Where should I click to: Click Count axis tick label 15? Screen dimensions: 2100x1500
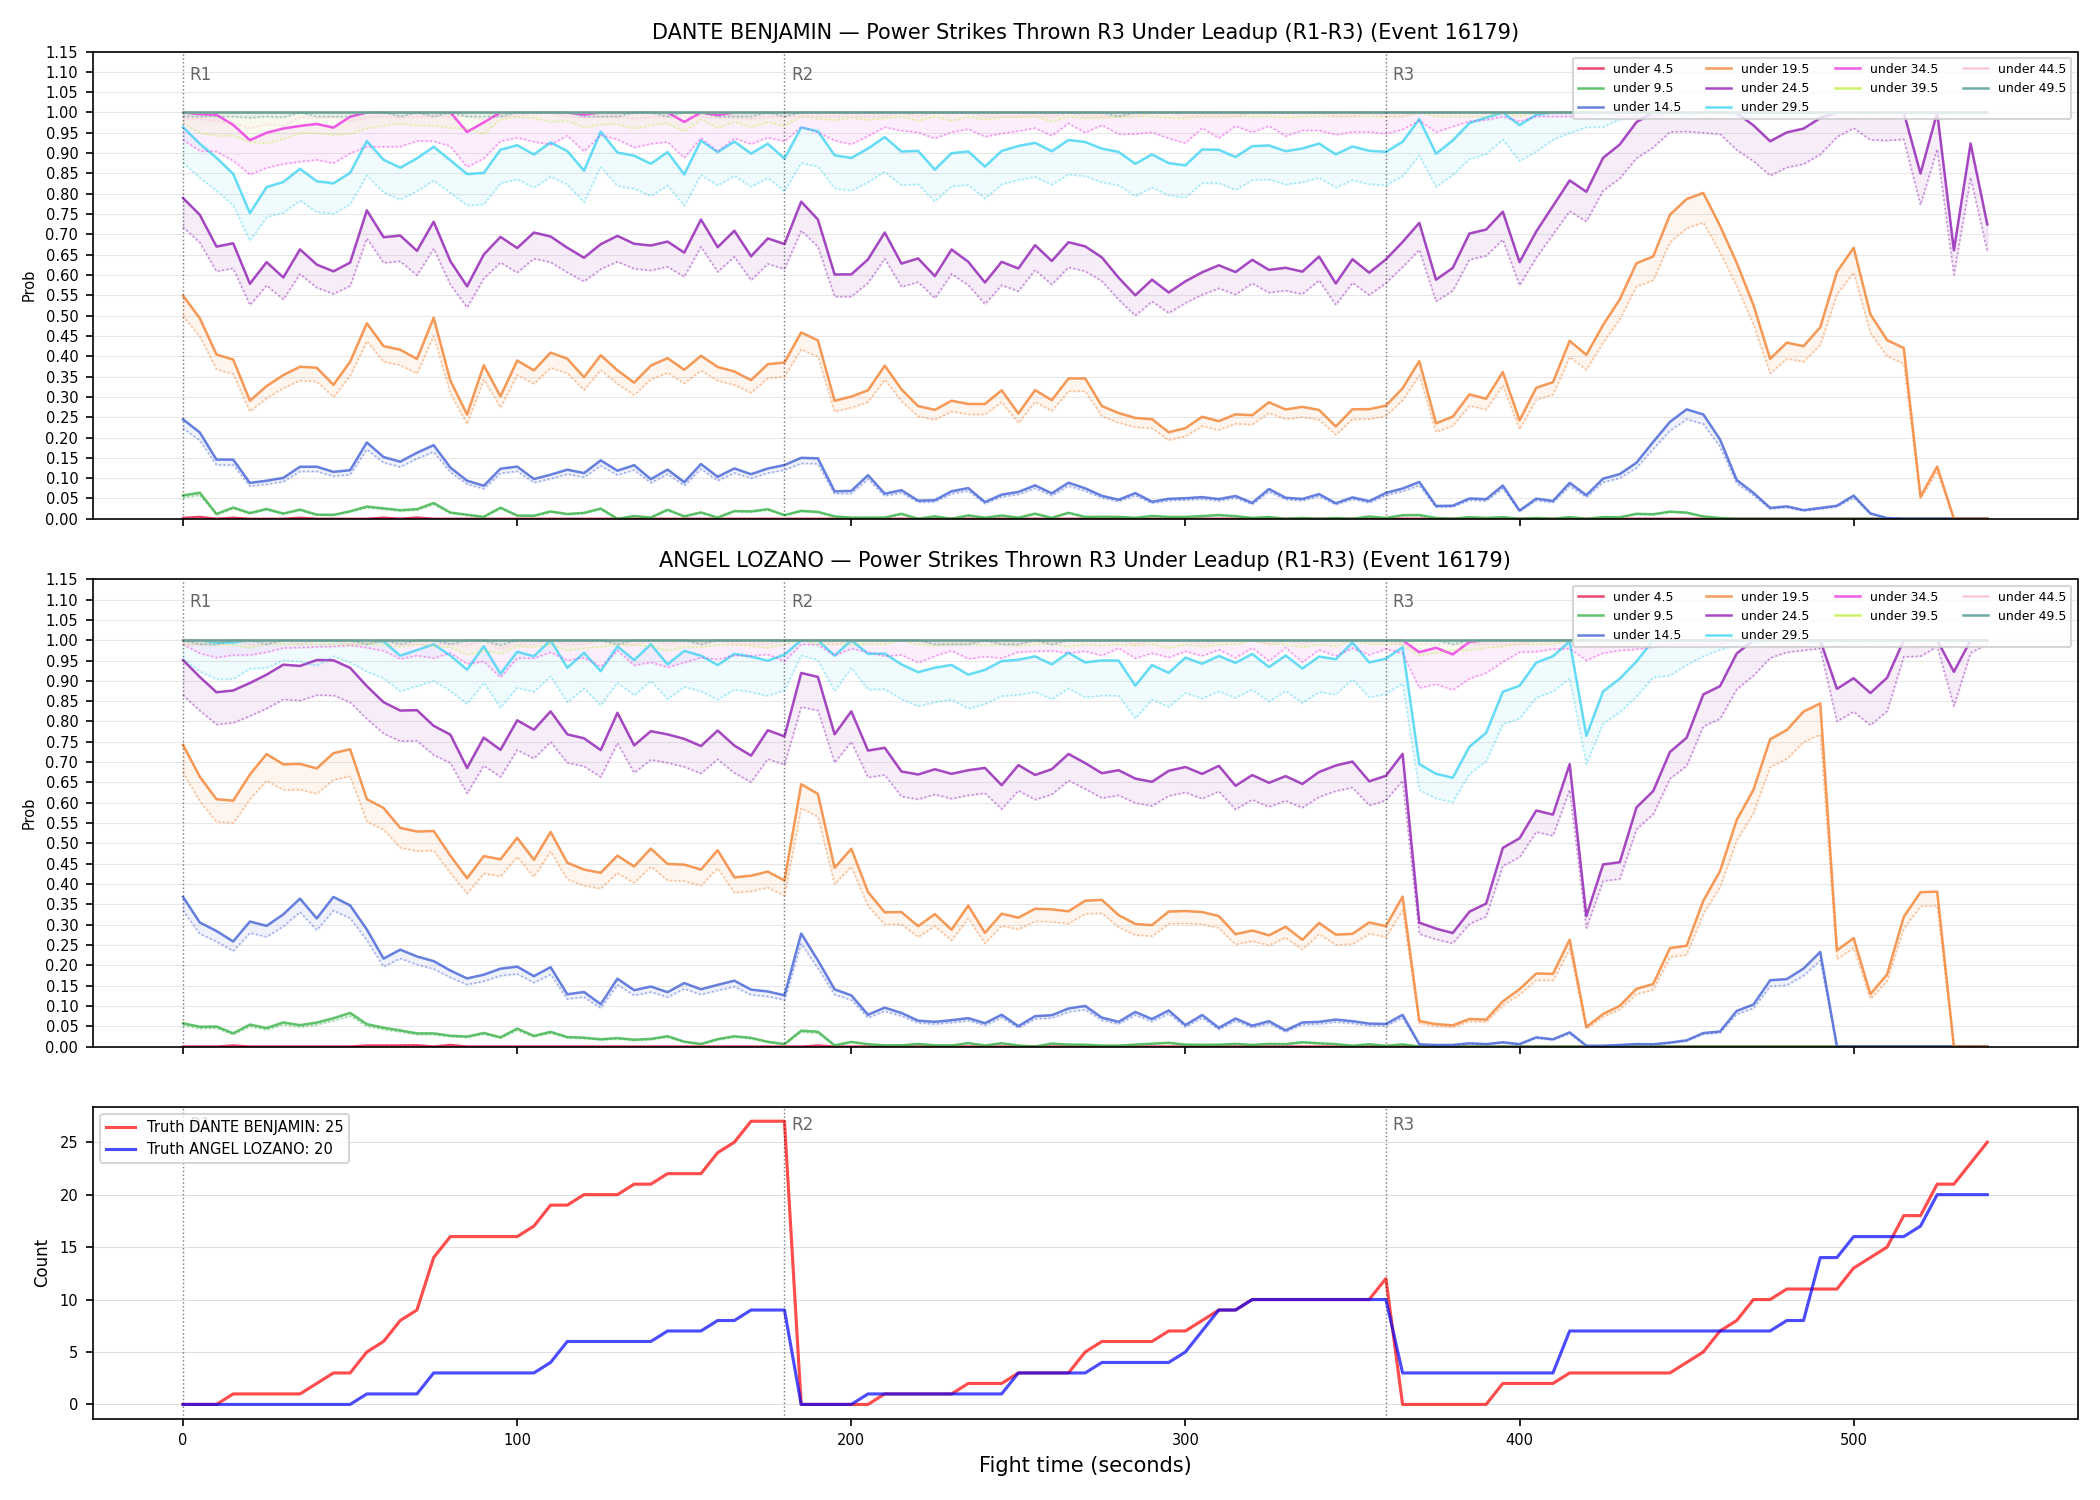(x=69, y=1248)
